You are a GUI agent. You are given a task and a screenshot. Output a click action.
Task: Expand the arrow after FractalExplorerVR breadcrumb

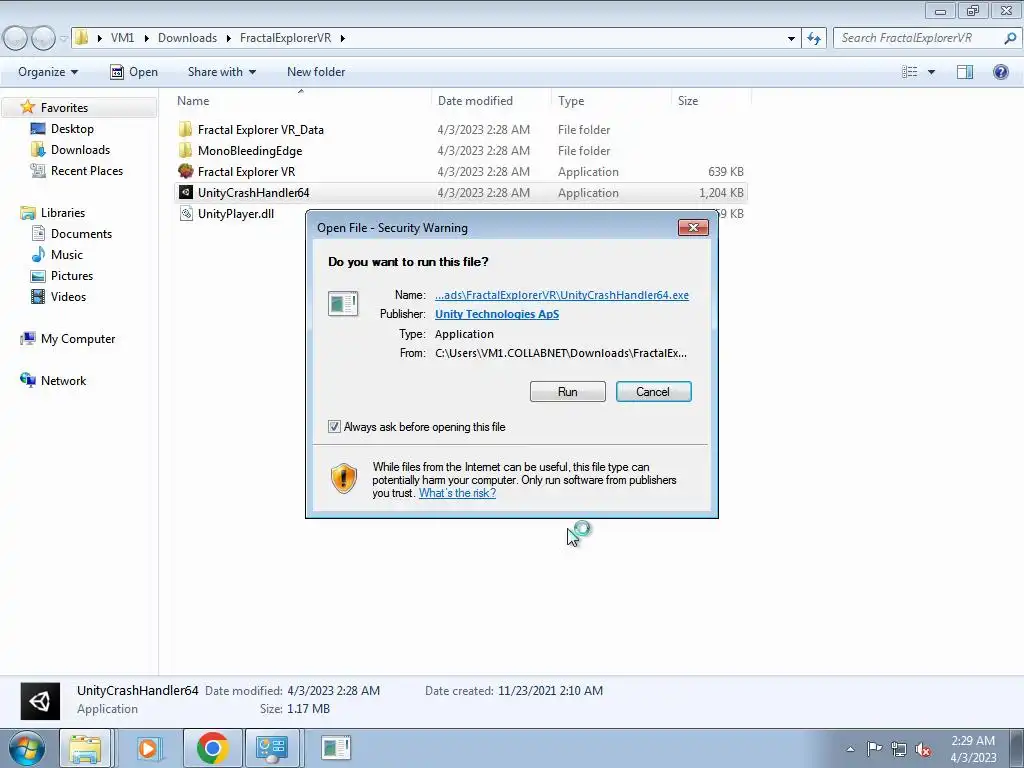pos(342,38)
